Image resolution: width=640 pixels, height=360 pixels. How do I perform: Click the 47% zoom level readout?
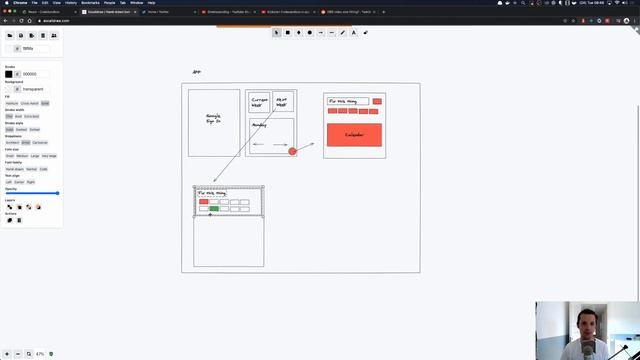click(40, 354)
